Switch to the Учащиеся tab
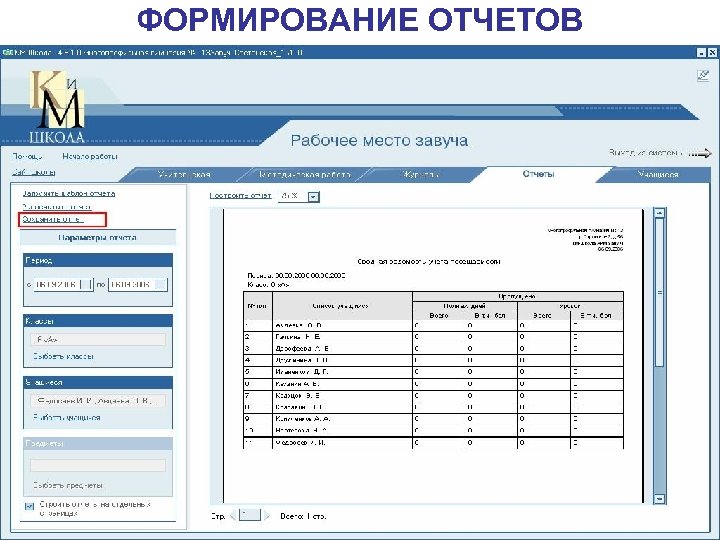This screenshot has height=540, width=720. [658, 174]
